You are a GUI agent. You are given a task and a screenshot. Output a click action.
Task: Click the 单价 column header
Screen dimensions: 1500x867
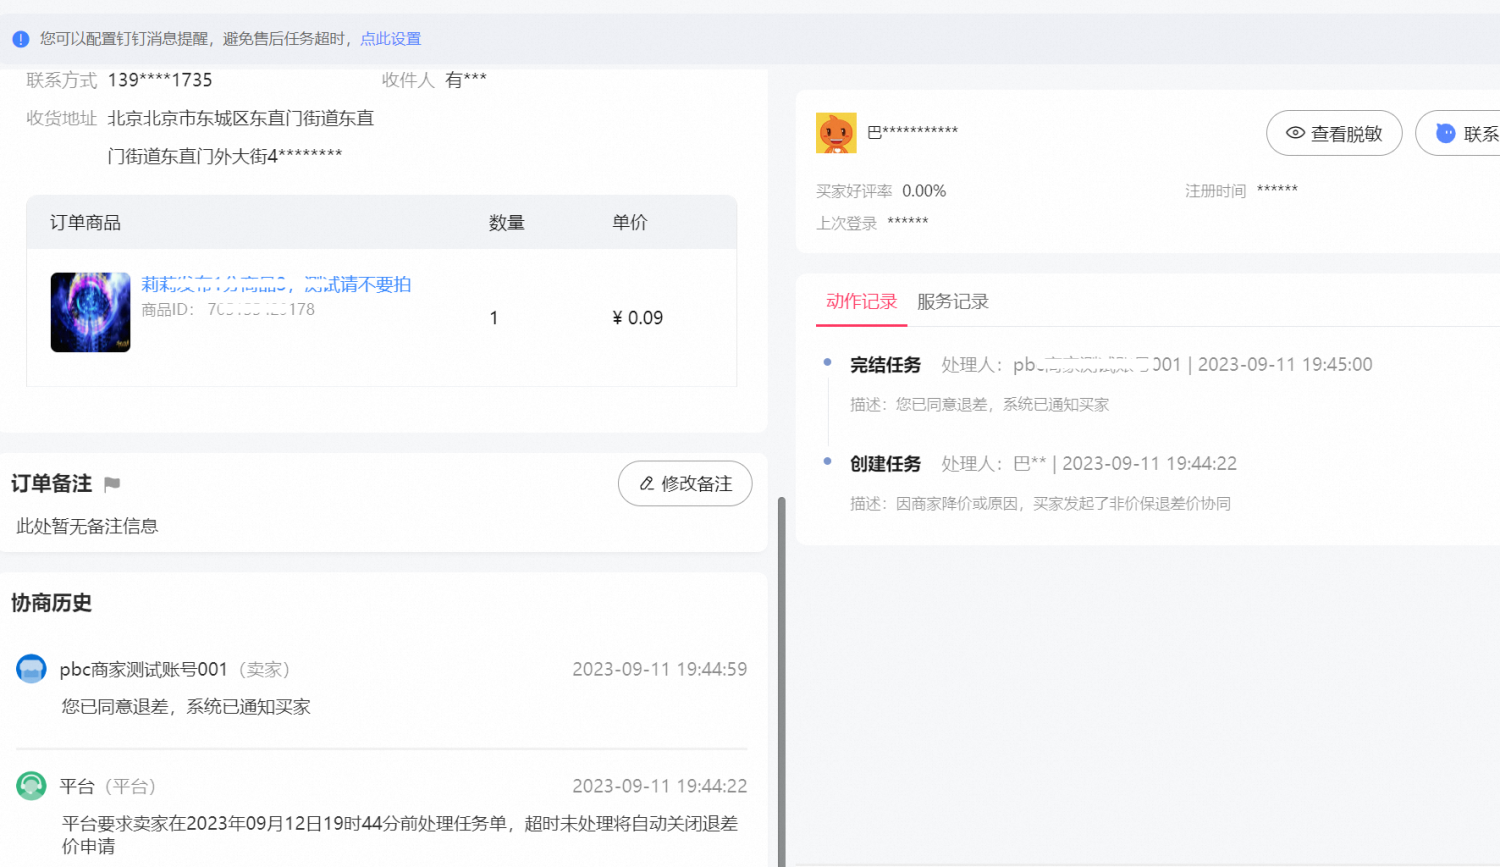[630, 222]
